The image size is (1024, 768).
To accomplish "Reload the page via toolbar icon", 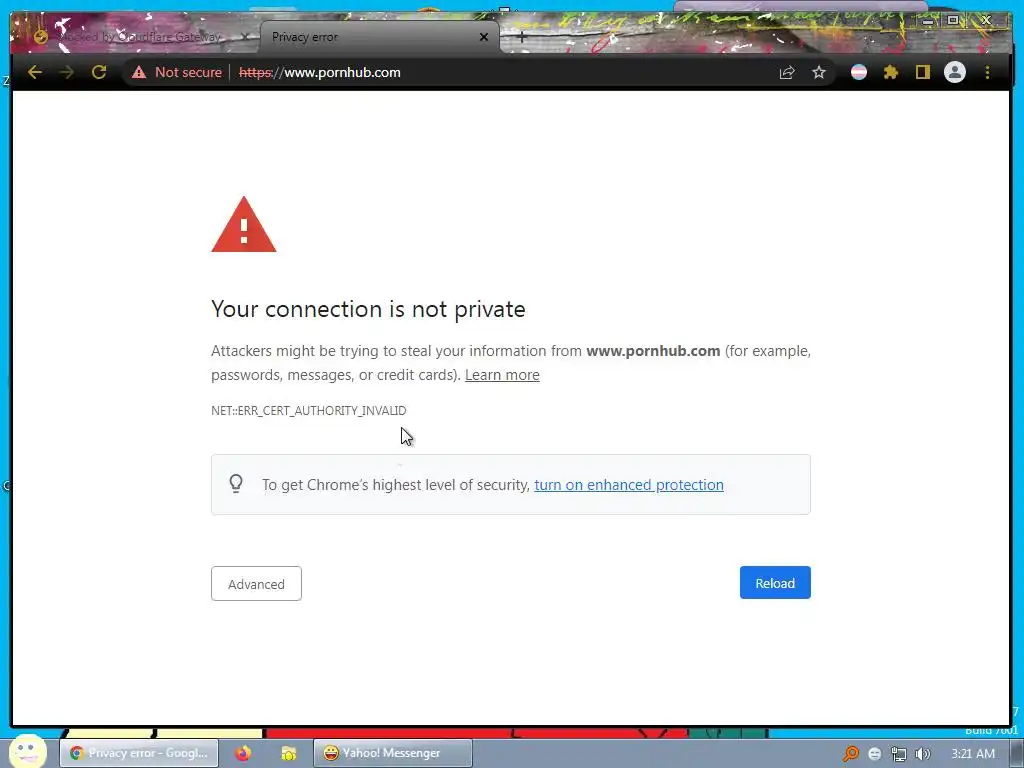I will pos(99,72).
